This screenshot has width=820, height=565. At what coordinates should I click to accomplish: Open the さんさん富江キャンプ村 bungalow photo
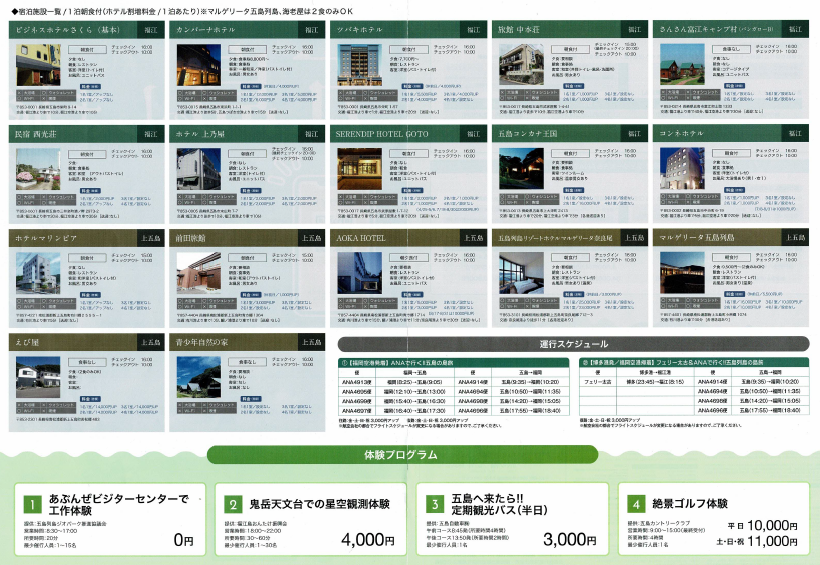click(682, 65)
